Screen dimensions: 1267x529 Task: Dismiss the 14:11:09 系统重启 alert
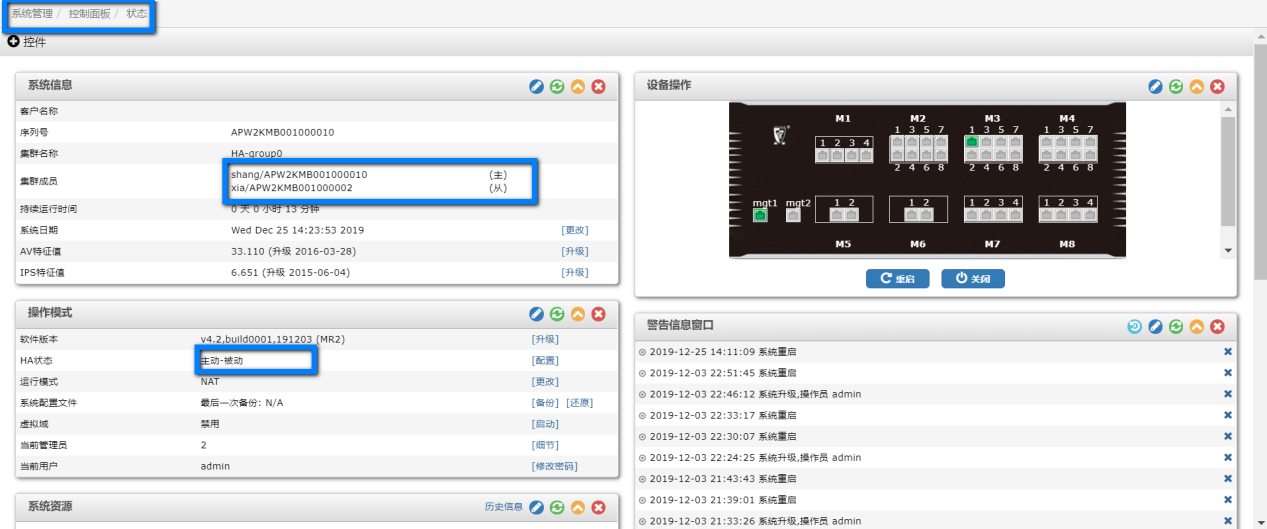[x=1228, y=352]
